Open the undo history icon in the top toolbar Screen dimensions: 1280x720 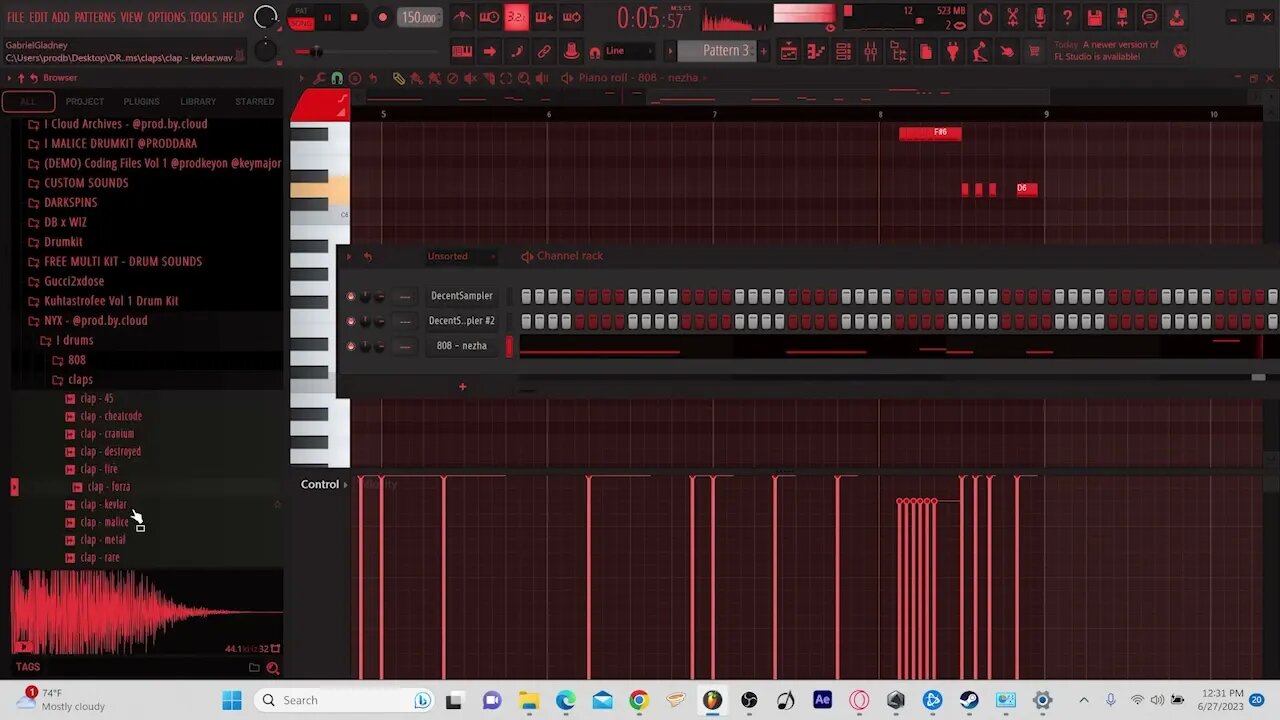click(x=985, y=18)
